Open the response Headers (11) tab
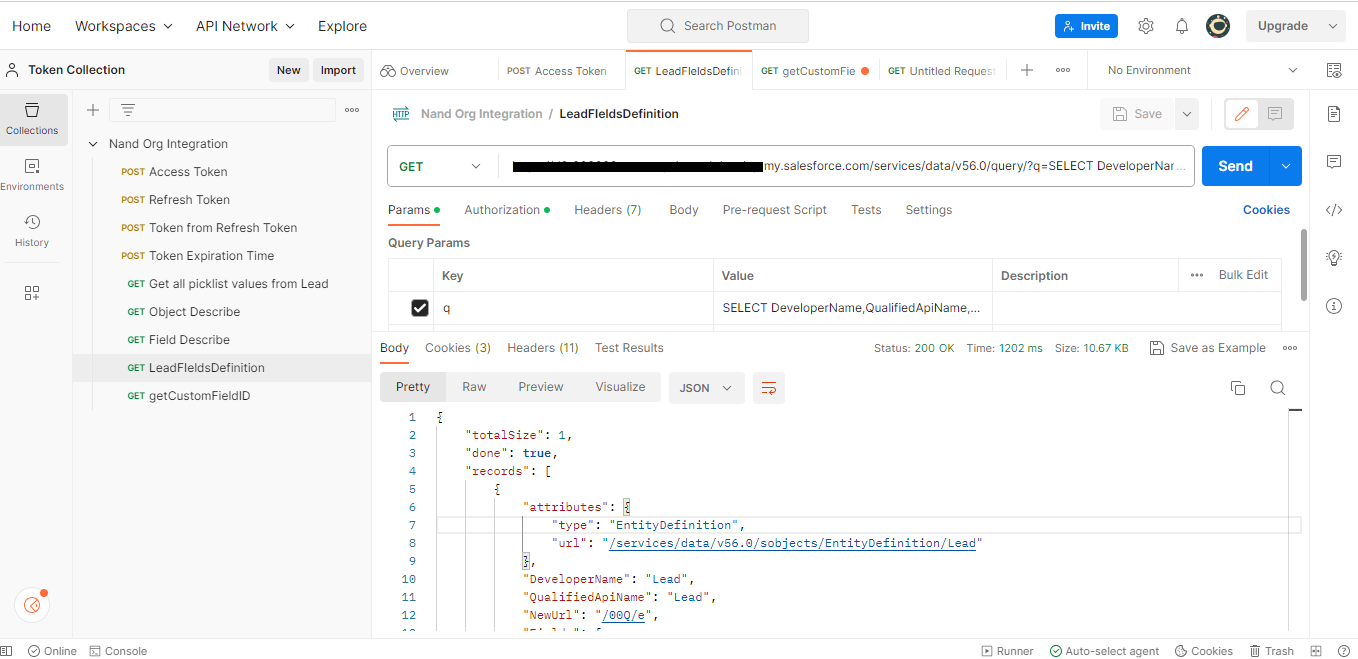Image resolution: width=1358 pixels, height=659 pixels. 543,348
